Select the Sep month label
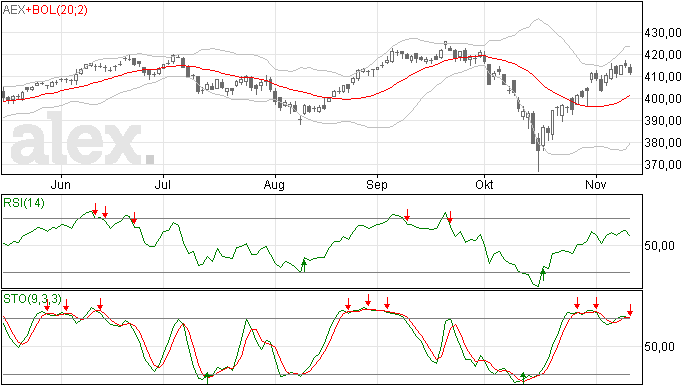This screenshot has height=387, width=690. (377, 185)
